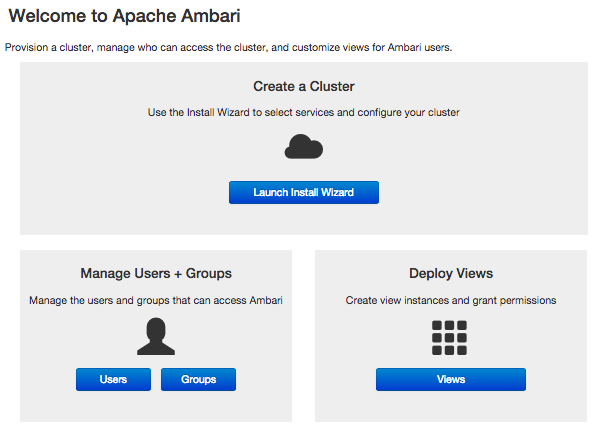Click the Create view instances description text

coord(450,300)
